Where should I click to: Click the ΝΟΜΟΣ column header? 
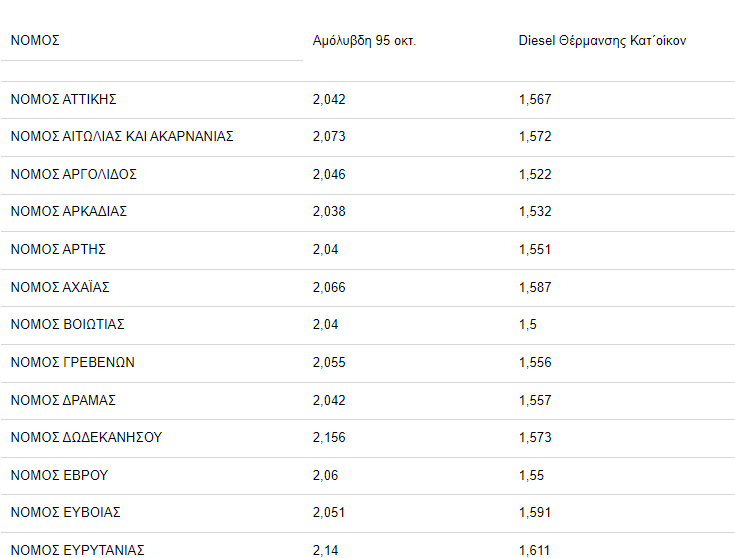pyautogui.click(x=35, y=40)
